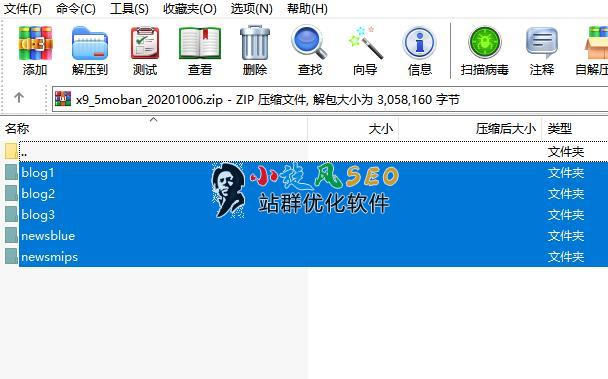Launch the Wizard (向导) wand icon
Image resolution: width=608 pixels, height=379 pixels.
(365, 43)
